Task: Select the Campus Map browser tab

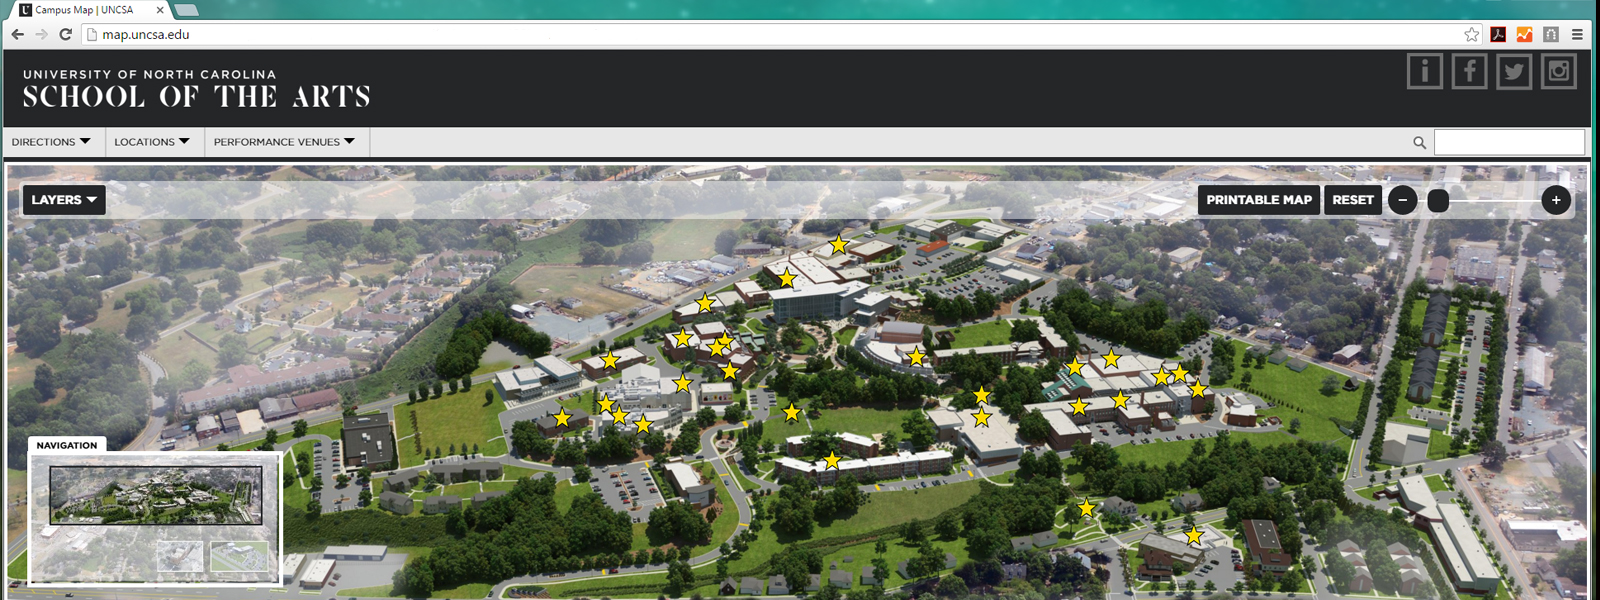Action: (90, 10)
